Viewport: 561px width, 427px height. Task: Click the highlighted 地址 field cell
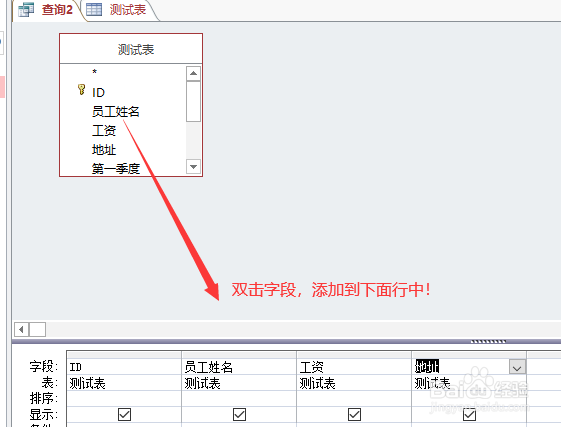[x=461, y=367]
